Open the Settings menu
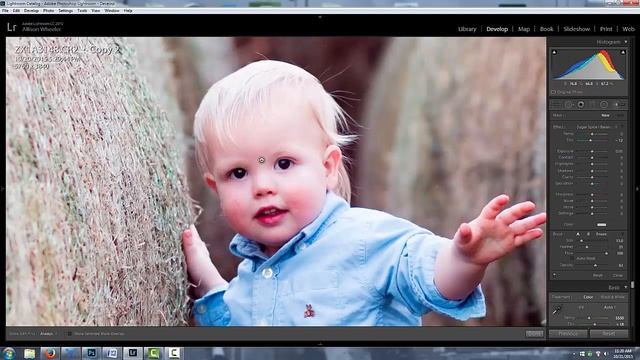Viewport: 640px width, 360px height. point(65,11)
